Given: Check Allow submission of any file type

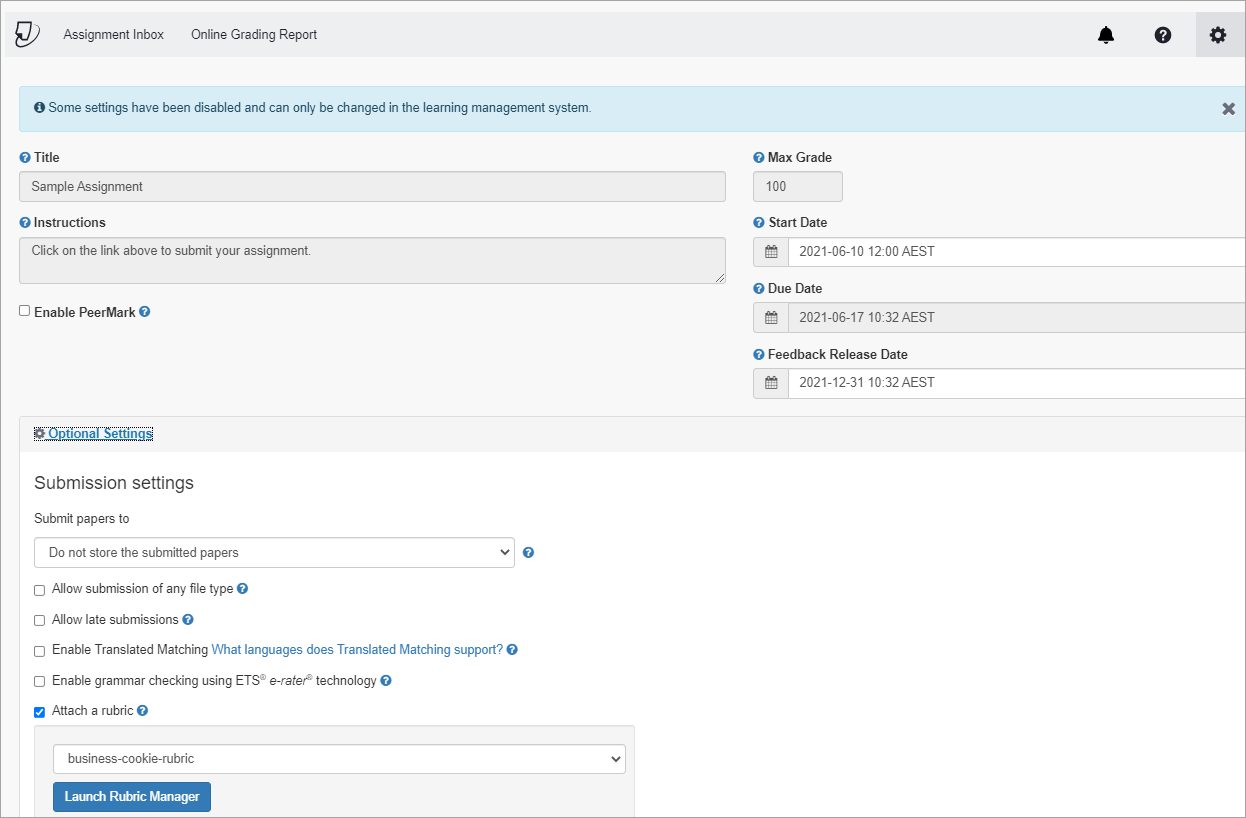Looking at the screenshot, I should [40, 590].
